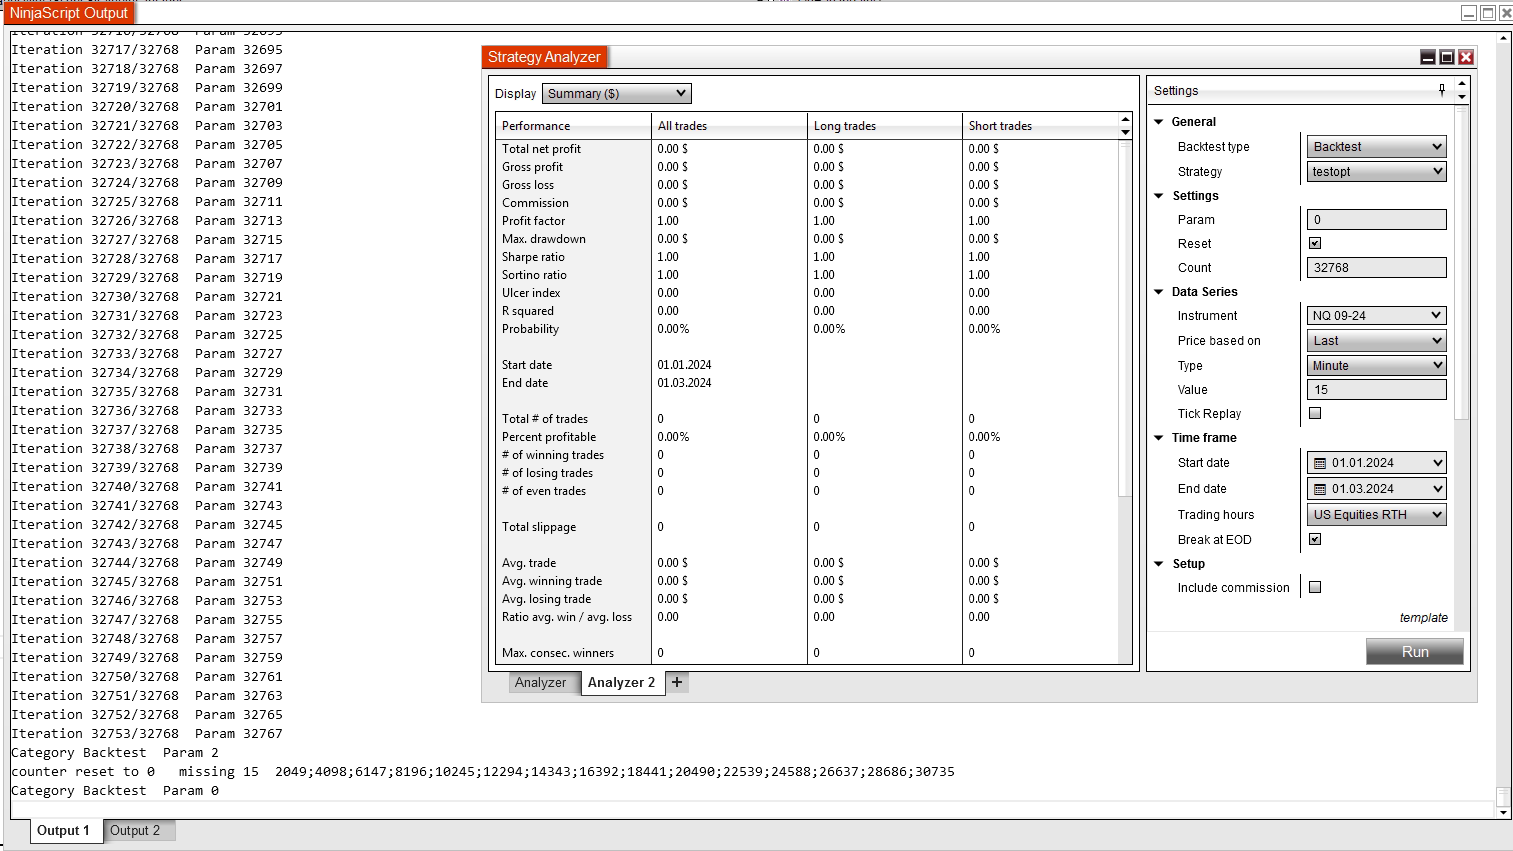Image resolution: width=1513 pixels, height=851 pixels.
Task: Collapse the Time frame section
Action: pyautogui.click(x=1159, y=438)
